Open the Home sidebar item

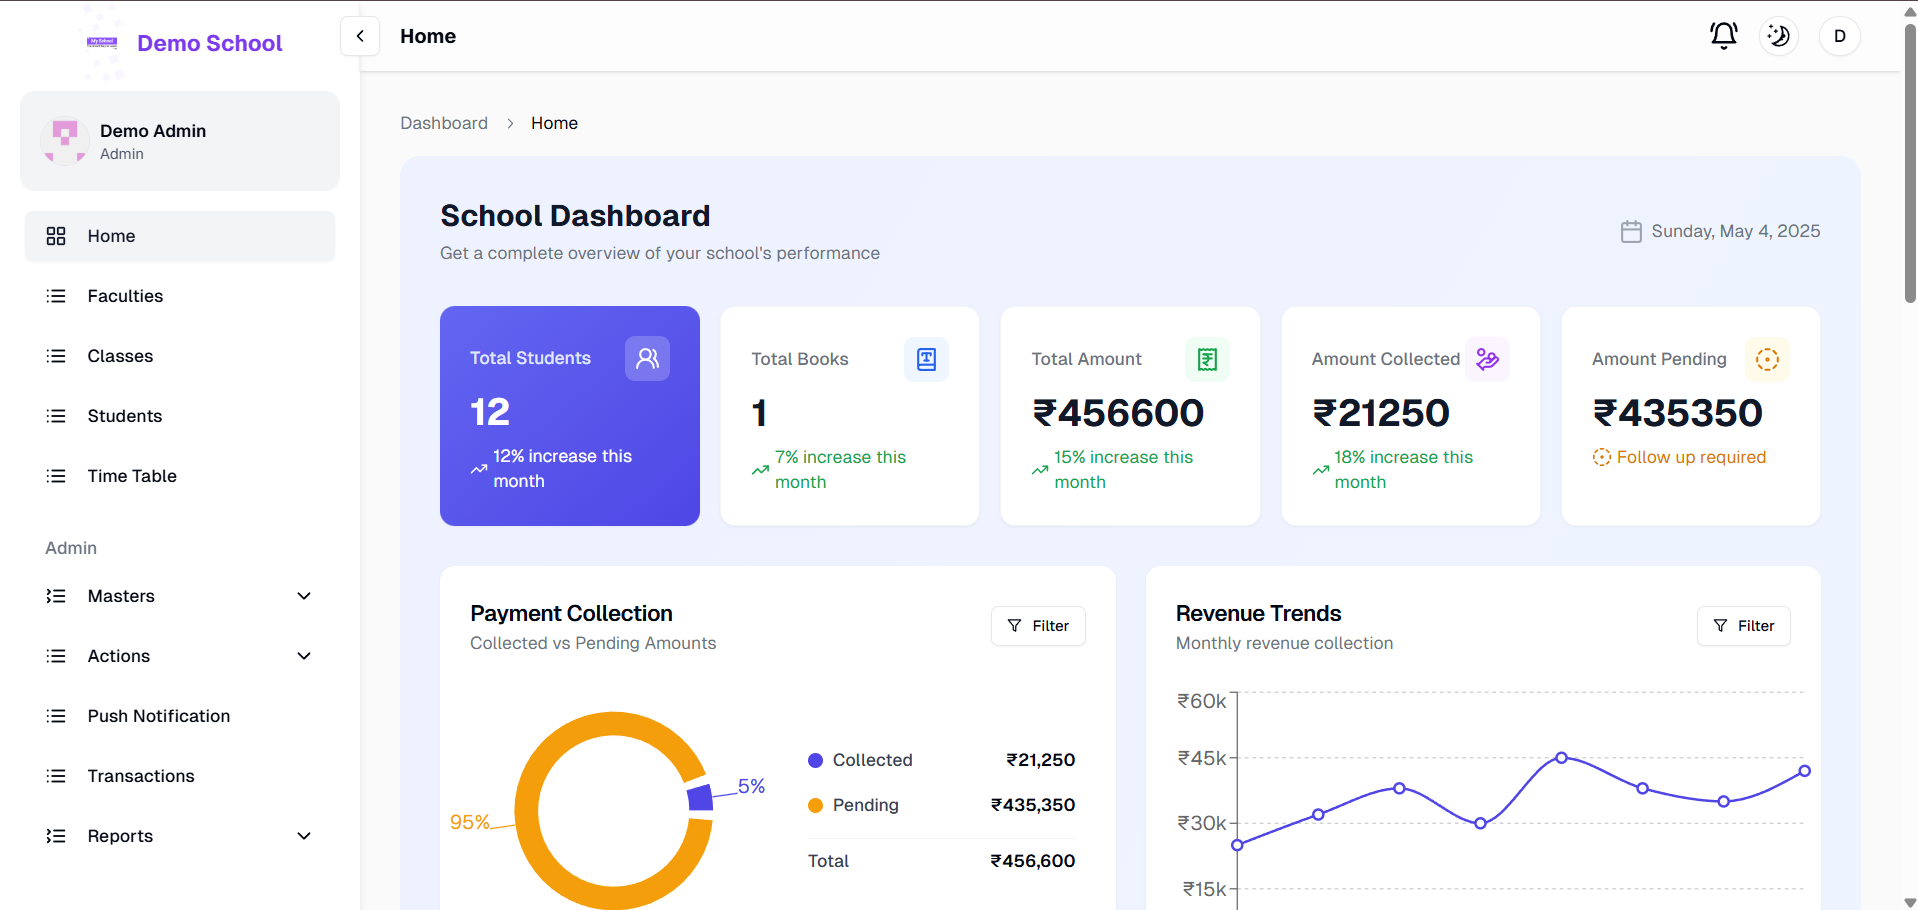(180, 236)
